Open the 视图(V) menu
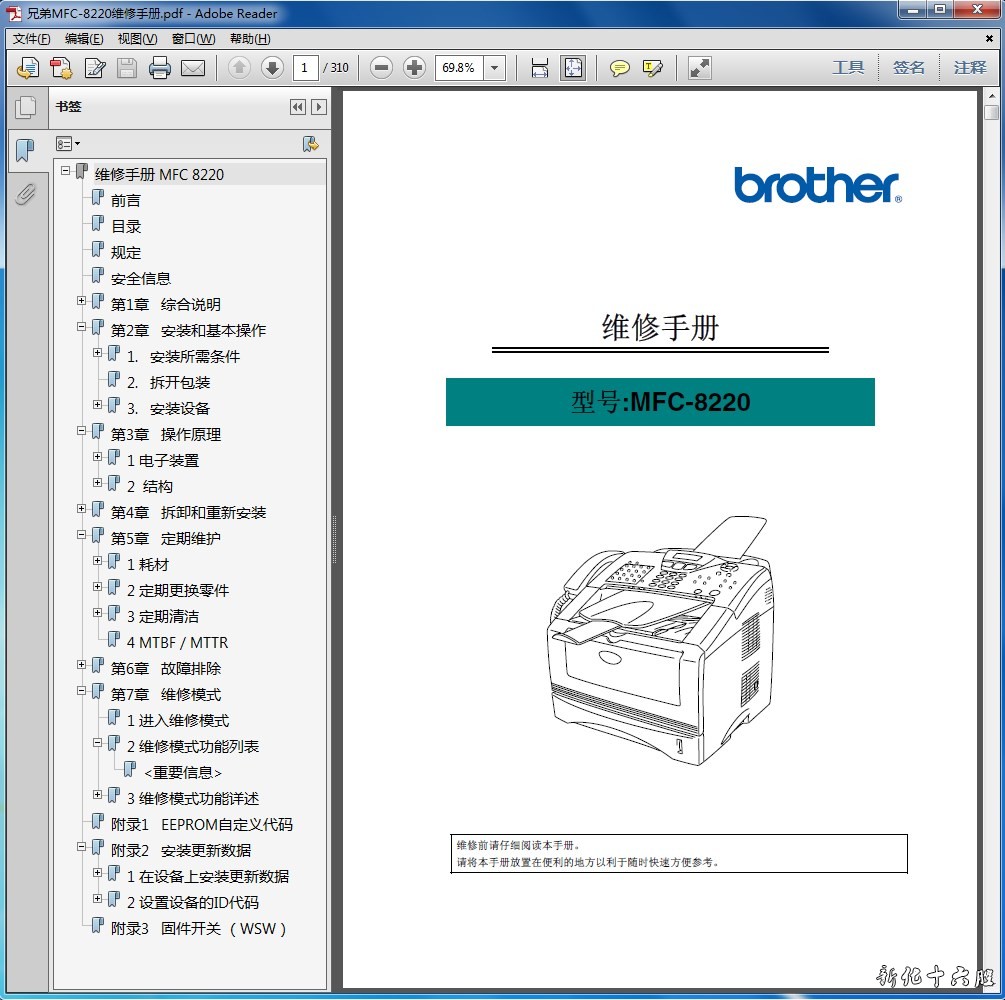 pos(137,39)
